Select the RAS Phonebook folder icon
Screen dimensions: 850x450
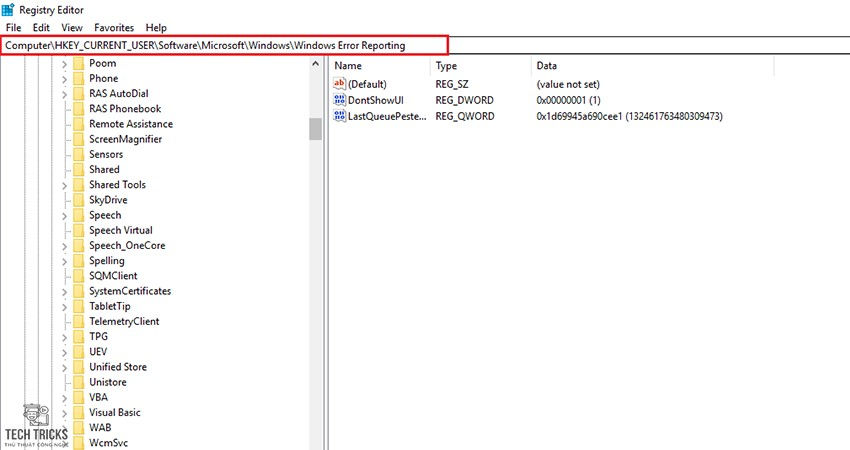tap(79, 109)
